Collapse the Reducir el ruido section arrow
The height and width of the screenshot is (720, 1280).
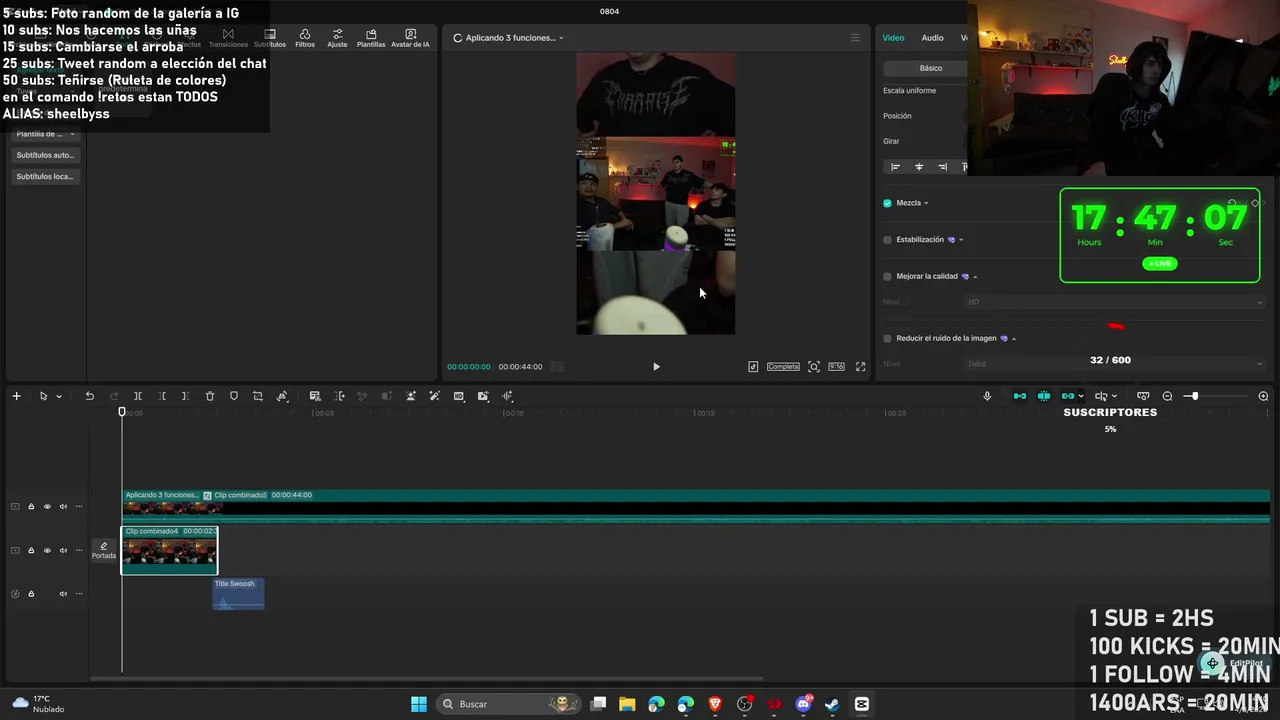(x=1014, y=338)
